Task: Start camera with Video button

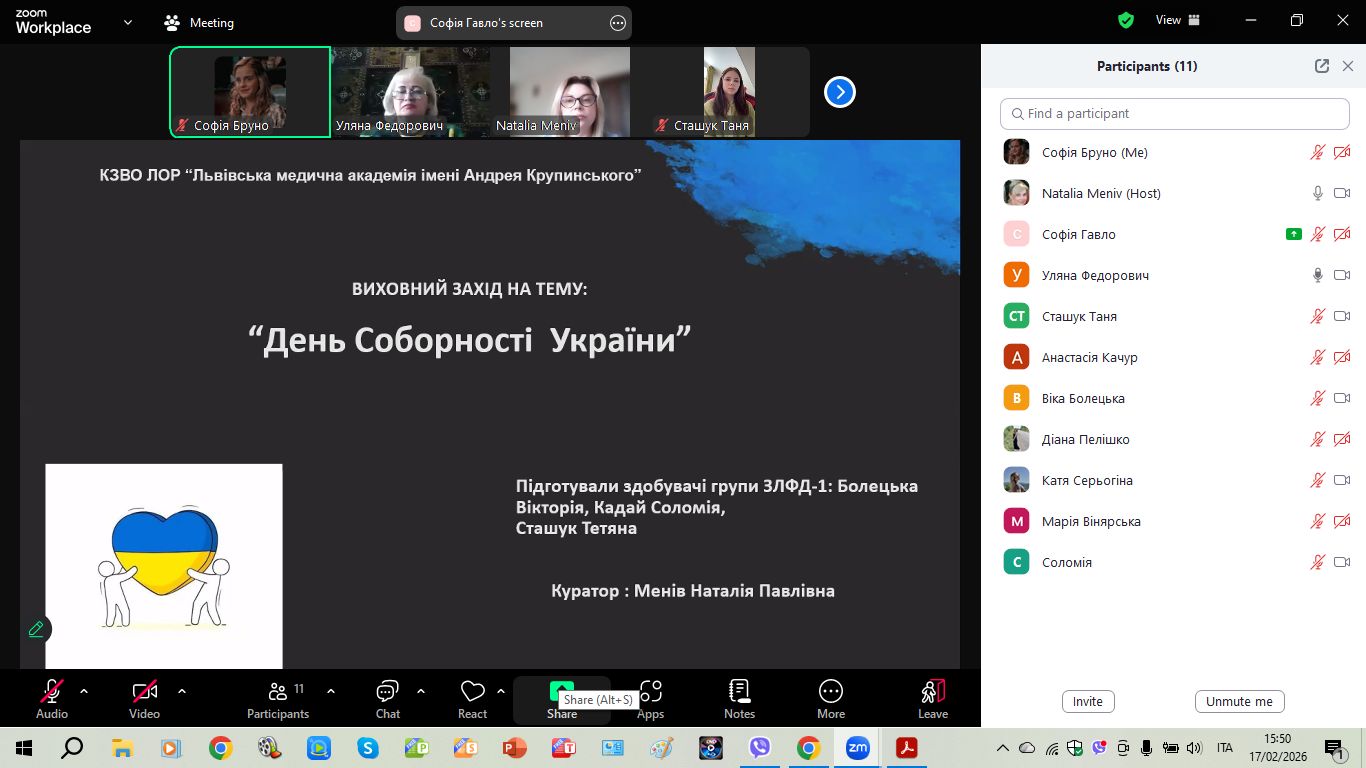Action: click(x=144, y=699)
